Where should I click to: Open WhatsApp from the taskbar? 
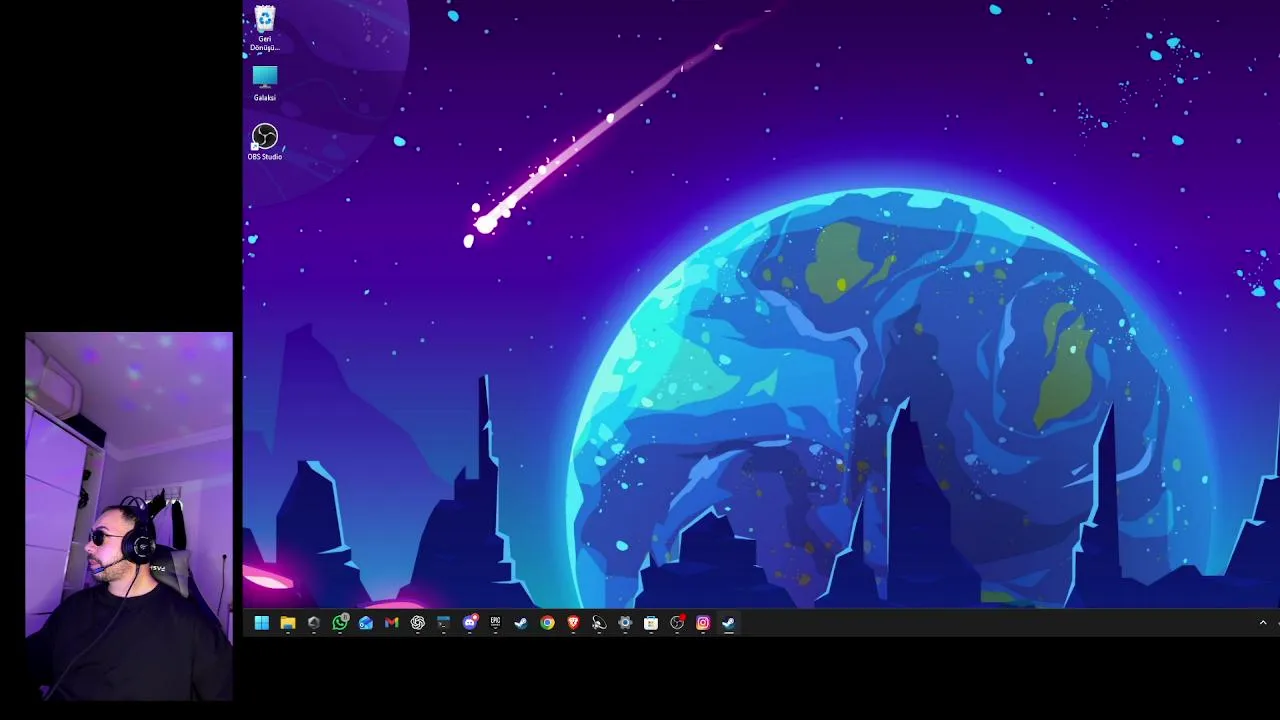(x=340, y=623)
